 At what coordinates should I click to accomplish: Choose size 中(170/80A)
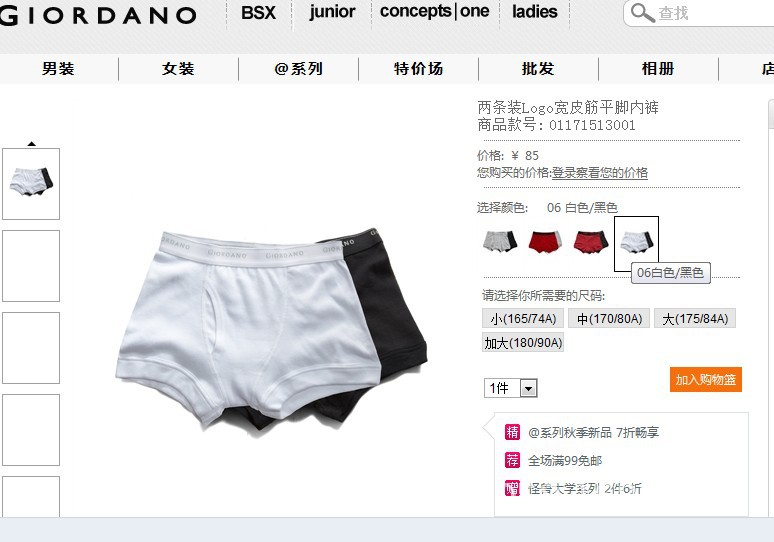609,318
